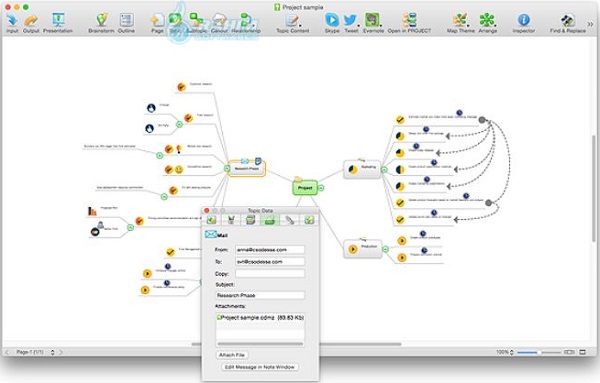Select the last tab in Topic Data
Image resolution: width=600 pixels, height=383 pixels.
click(x=309, y=220)
